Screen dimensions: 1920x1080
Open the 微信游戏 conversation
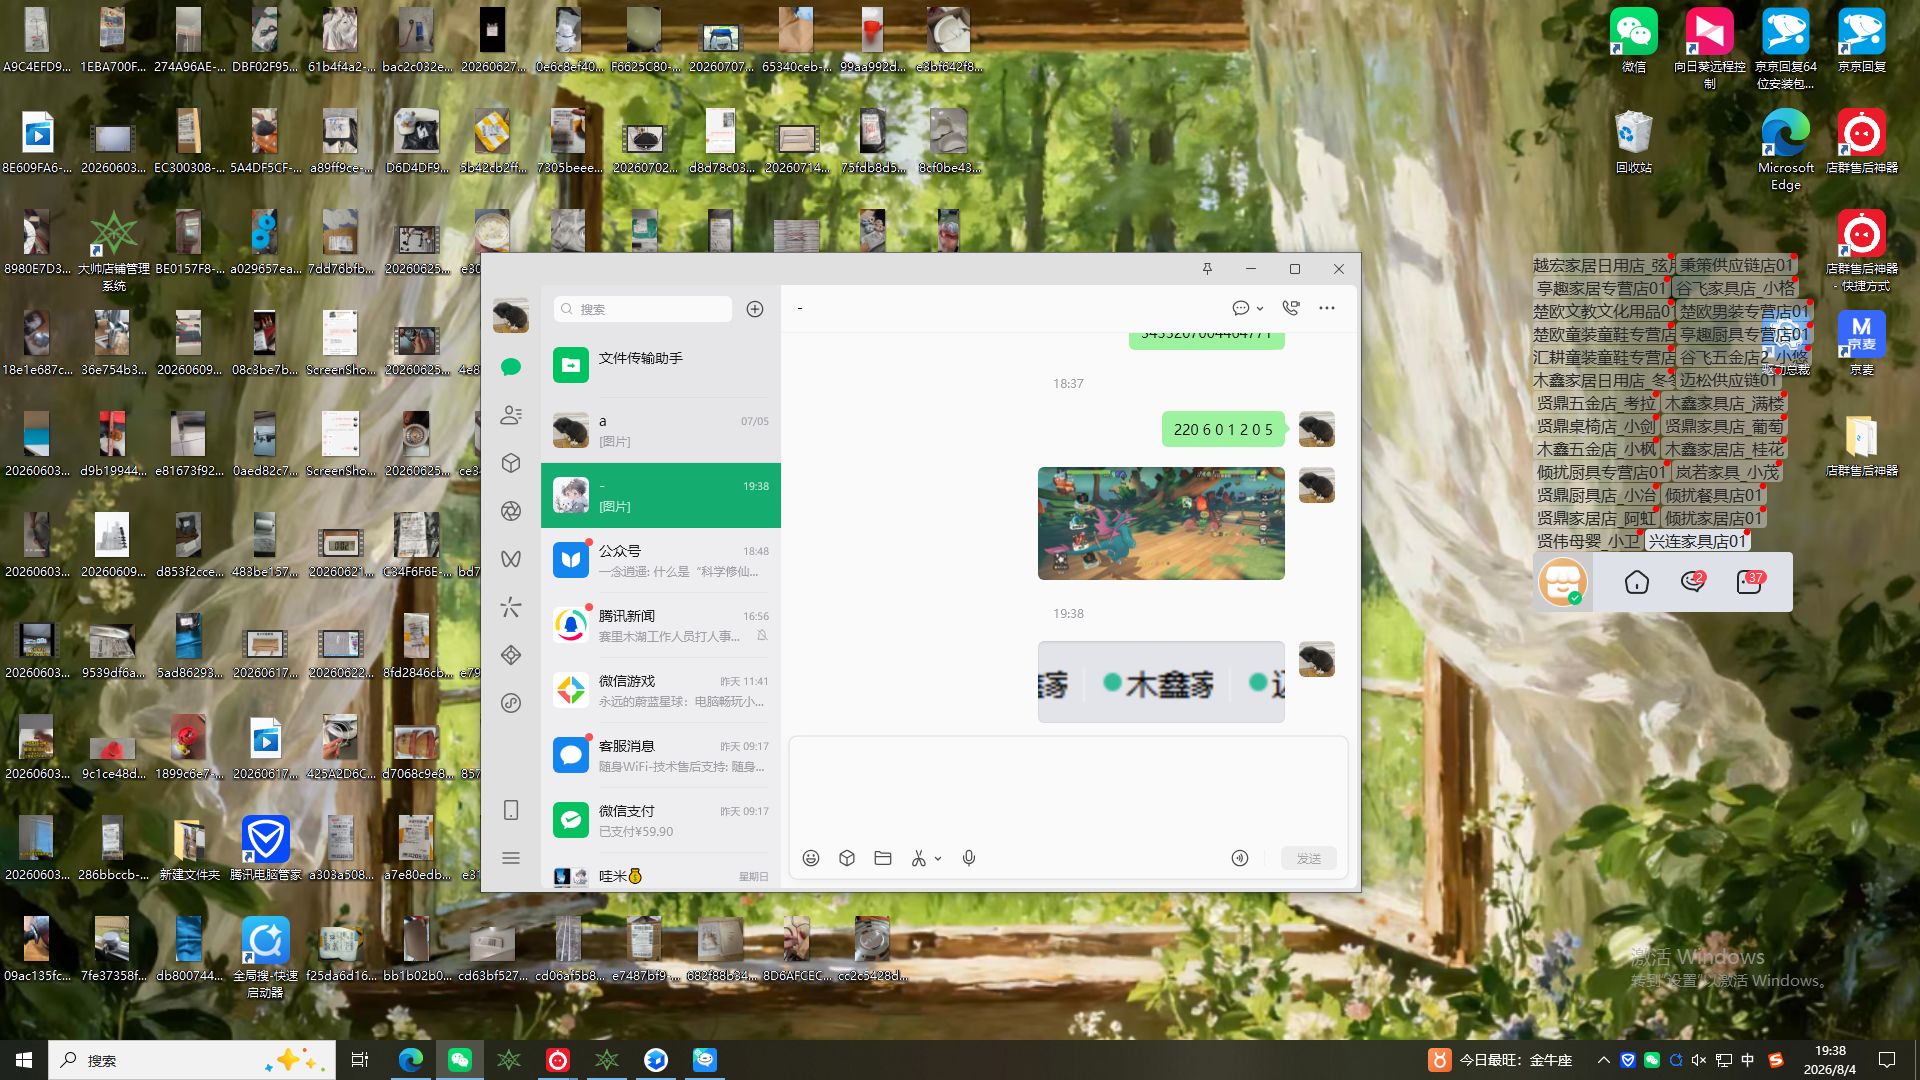point(661,690)
